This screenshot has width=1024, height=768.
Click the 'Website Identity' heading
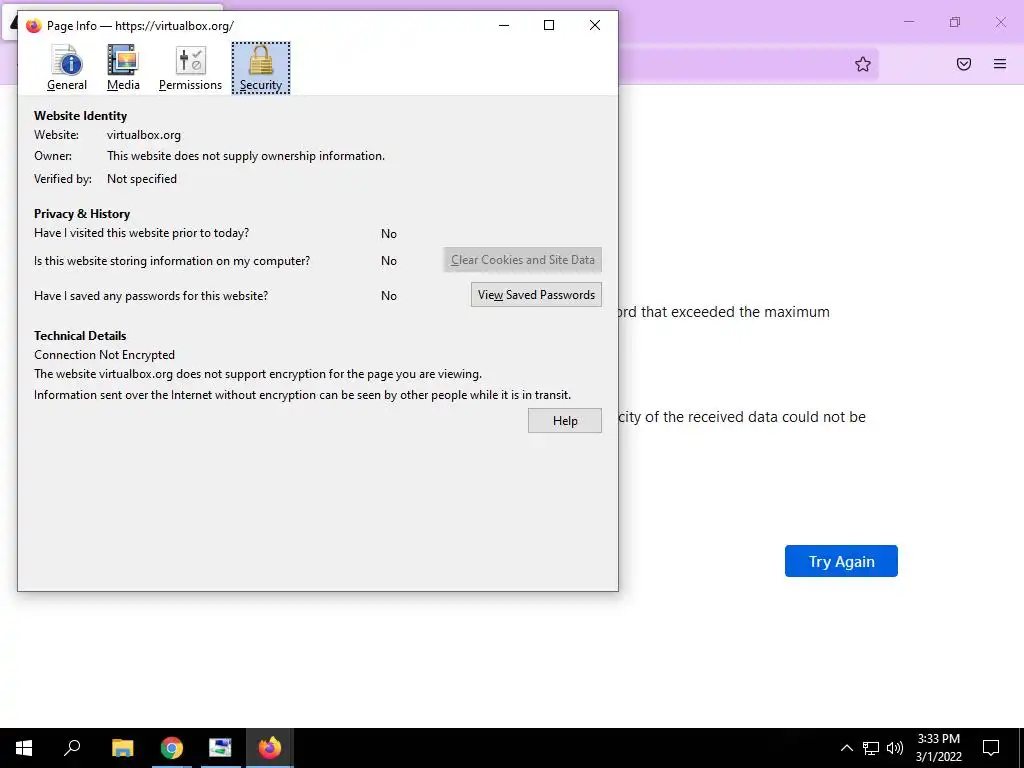[x=80, y=116]
